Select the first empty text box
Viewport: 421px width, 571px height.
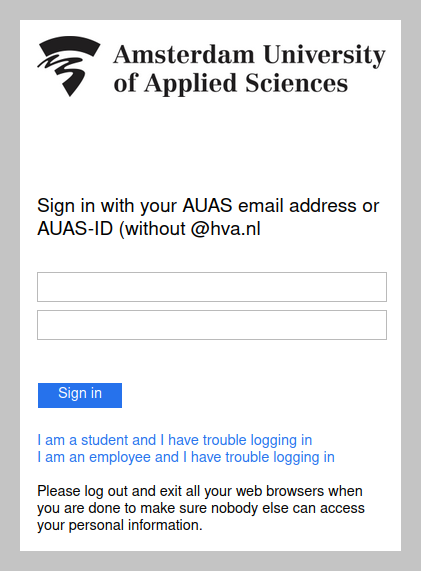click(x=212, y=287)
